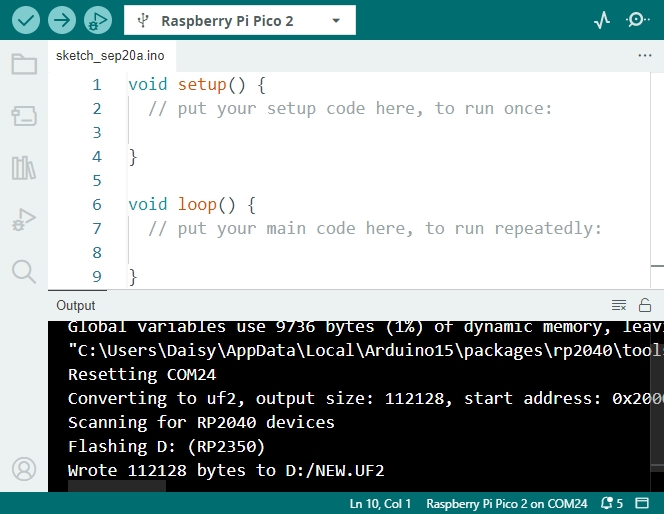Open the Debug sidebar panel
Image resolution: width=664 pixels, height=514 pixels.
click(24, 220)
